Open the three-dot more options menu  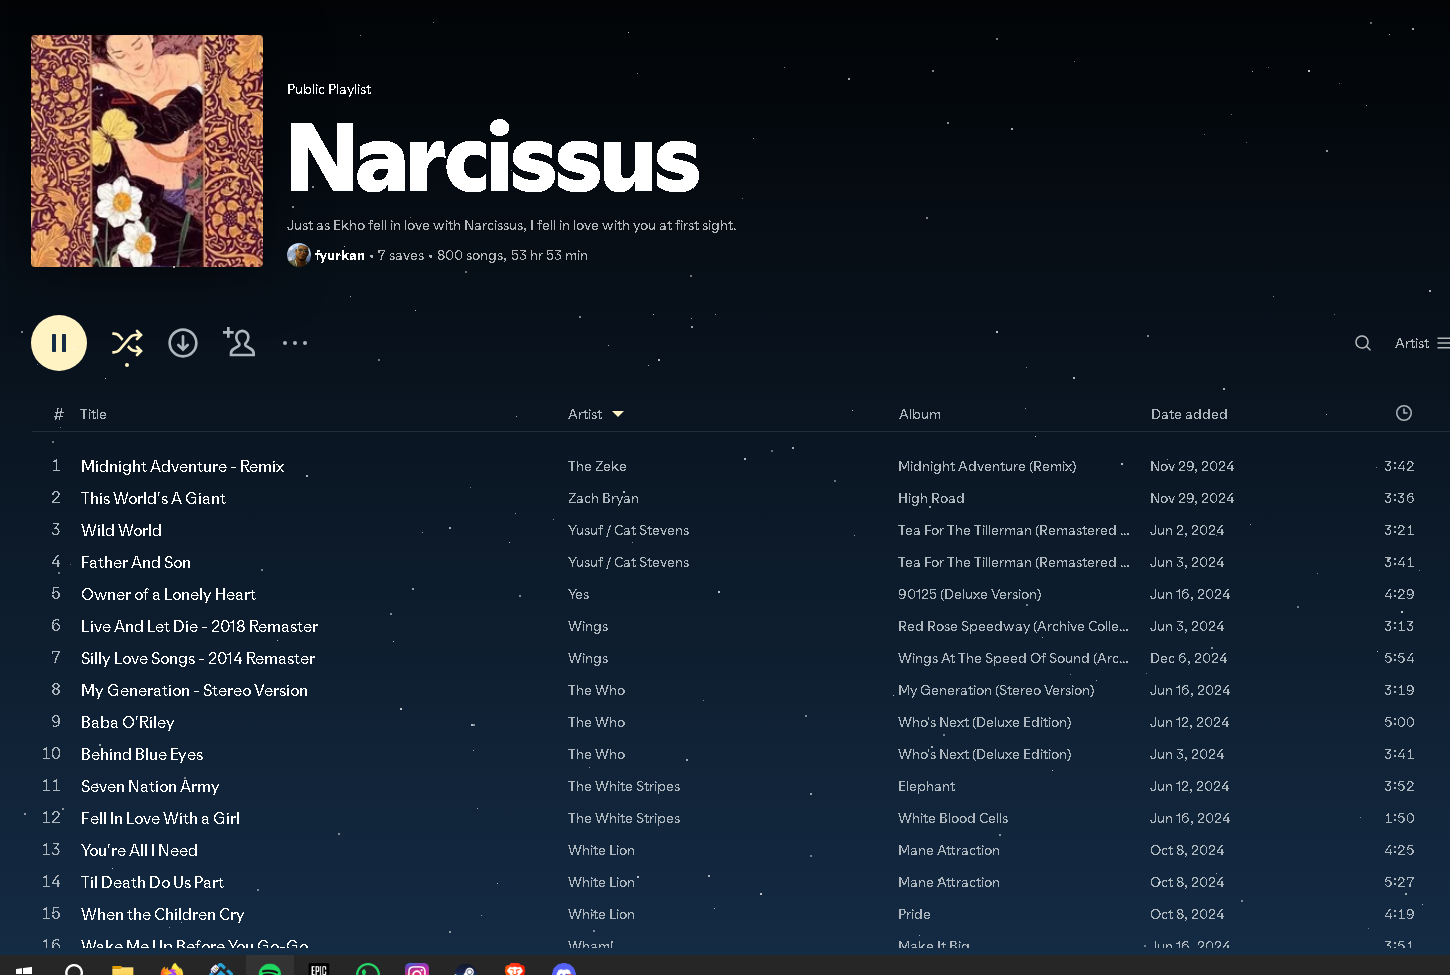click(x=295, y=343)
